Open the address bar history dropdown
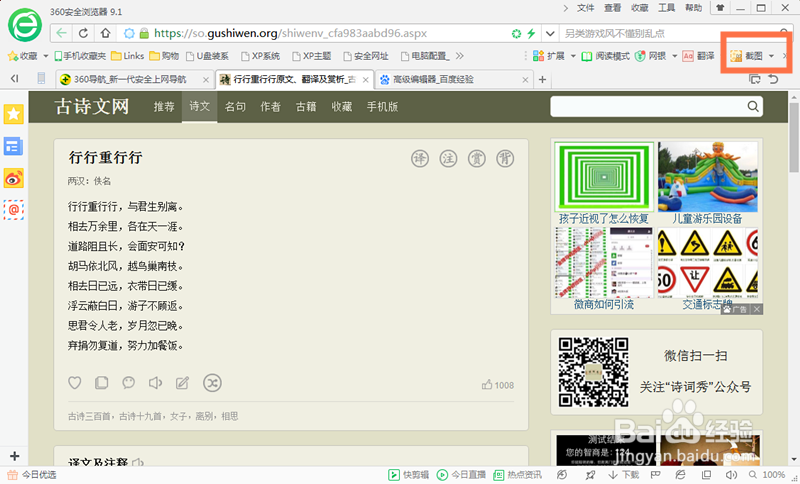This screenshot has height=484, width=800. click(550, 34)
